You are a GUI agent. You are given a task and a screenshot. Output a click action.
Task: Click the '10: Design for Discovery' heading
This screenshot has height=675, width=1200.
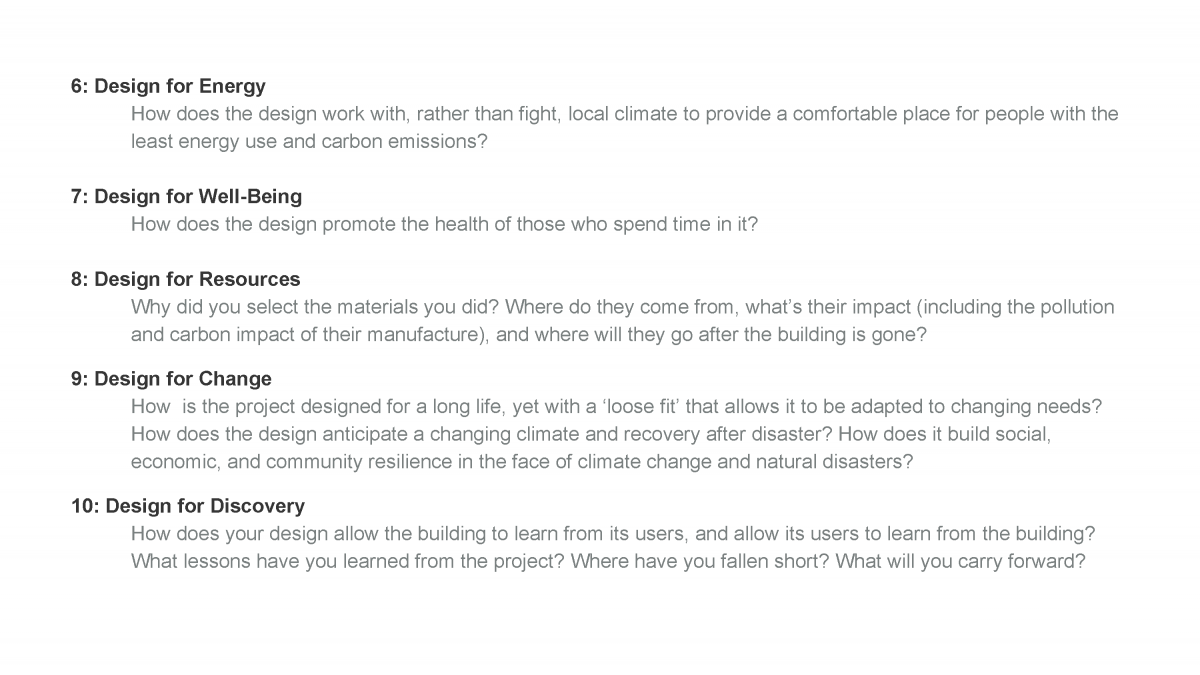[x=188, y=506]
